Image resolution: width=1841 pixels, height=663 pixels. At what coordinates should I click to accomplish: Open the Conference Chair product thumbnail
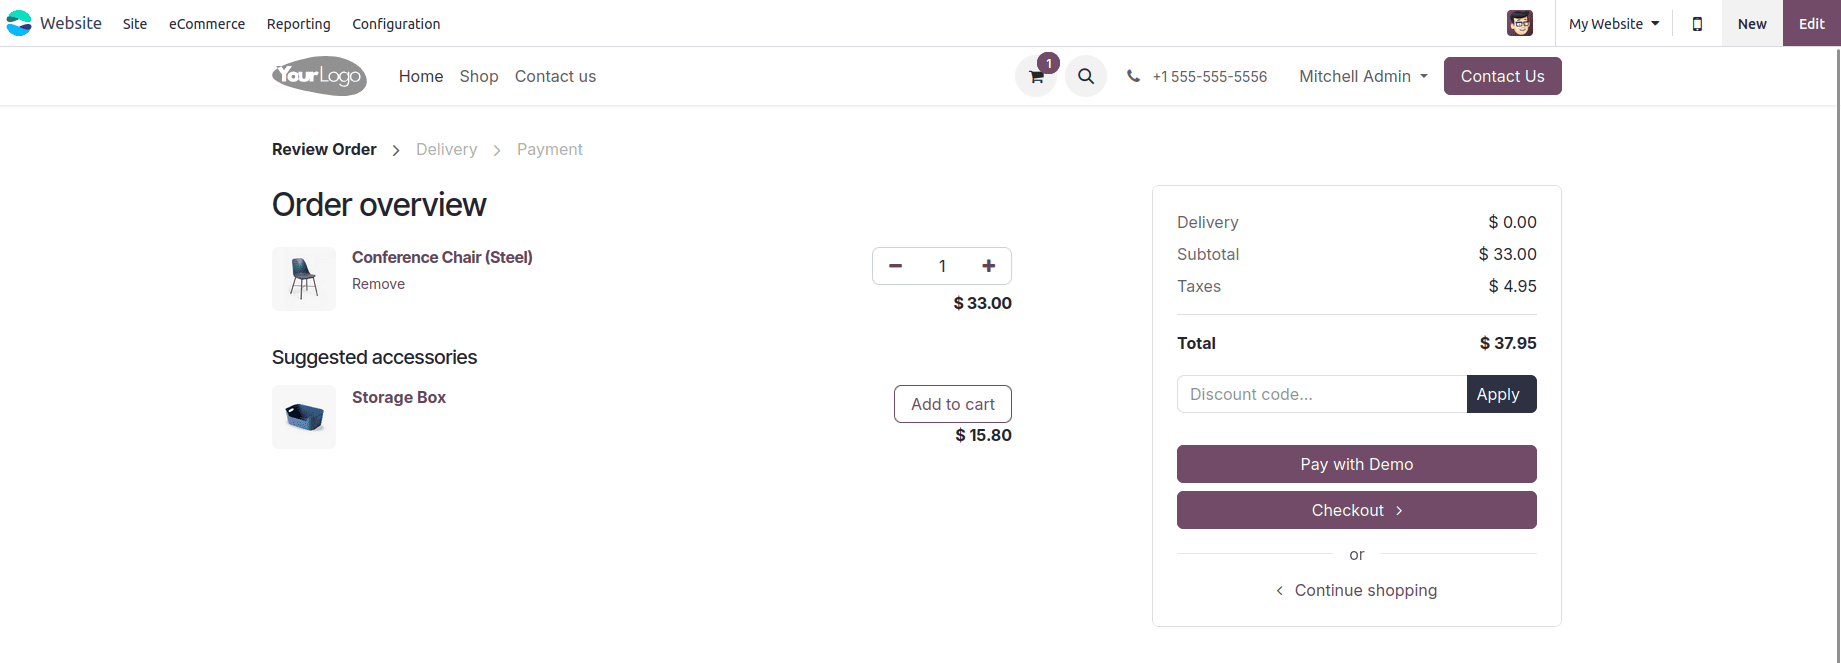coord(303,278)
